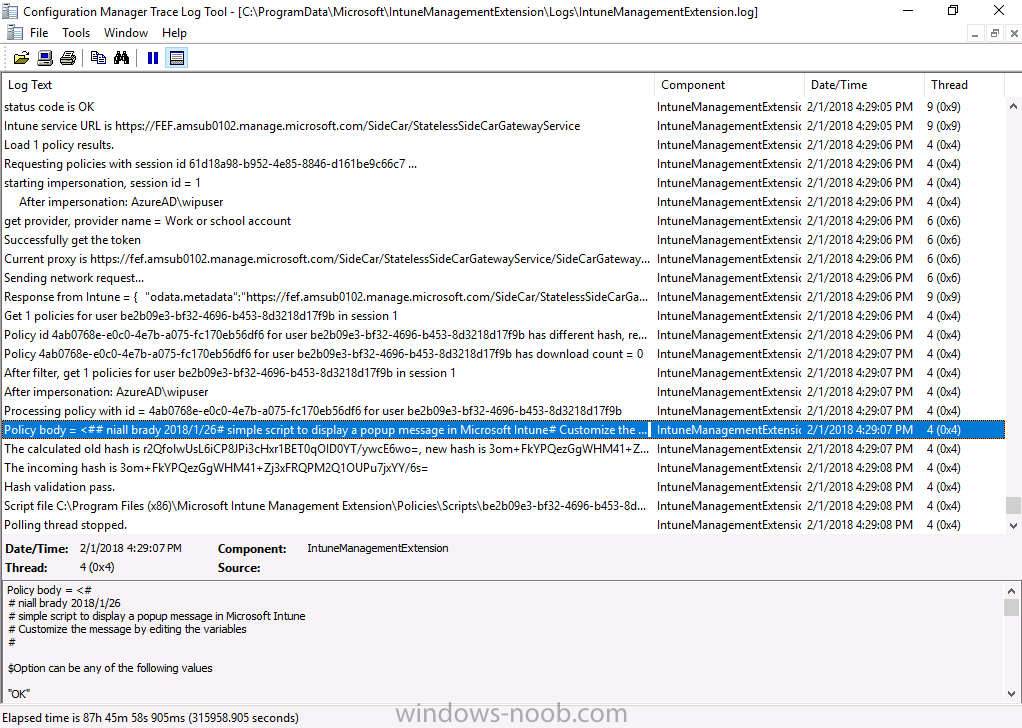Select the highlighted 'Policy body' log row

503,430
